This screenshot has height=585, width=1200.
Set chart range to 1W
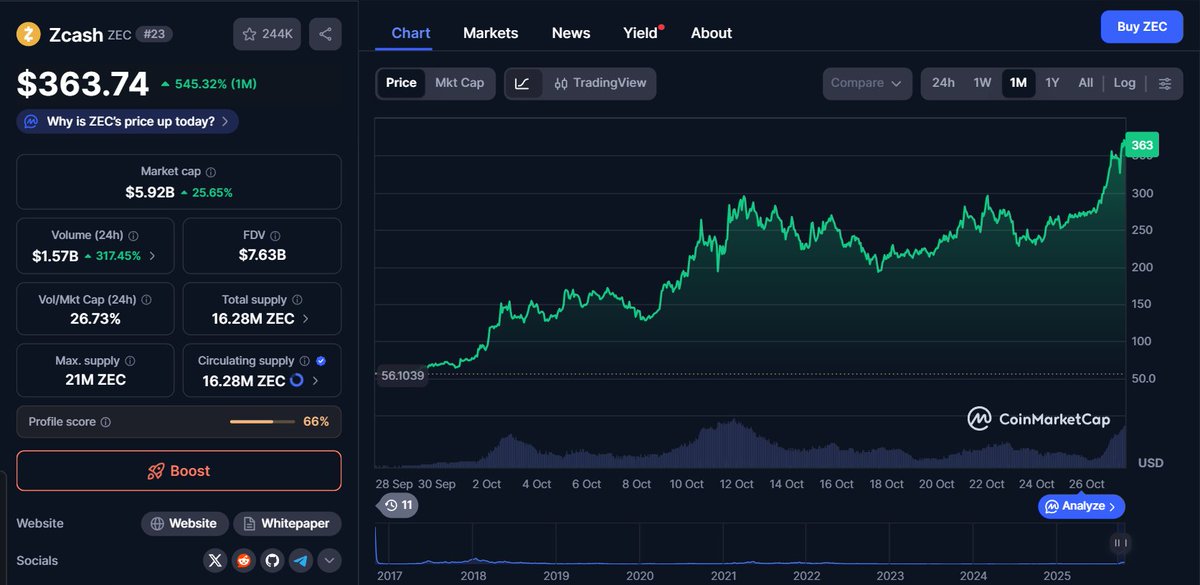tap(982, 83)
